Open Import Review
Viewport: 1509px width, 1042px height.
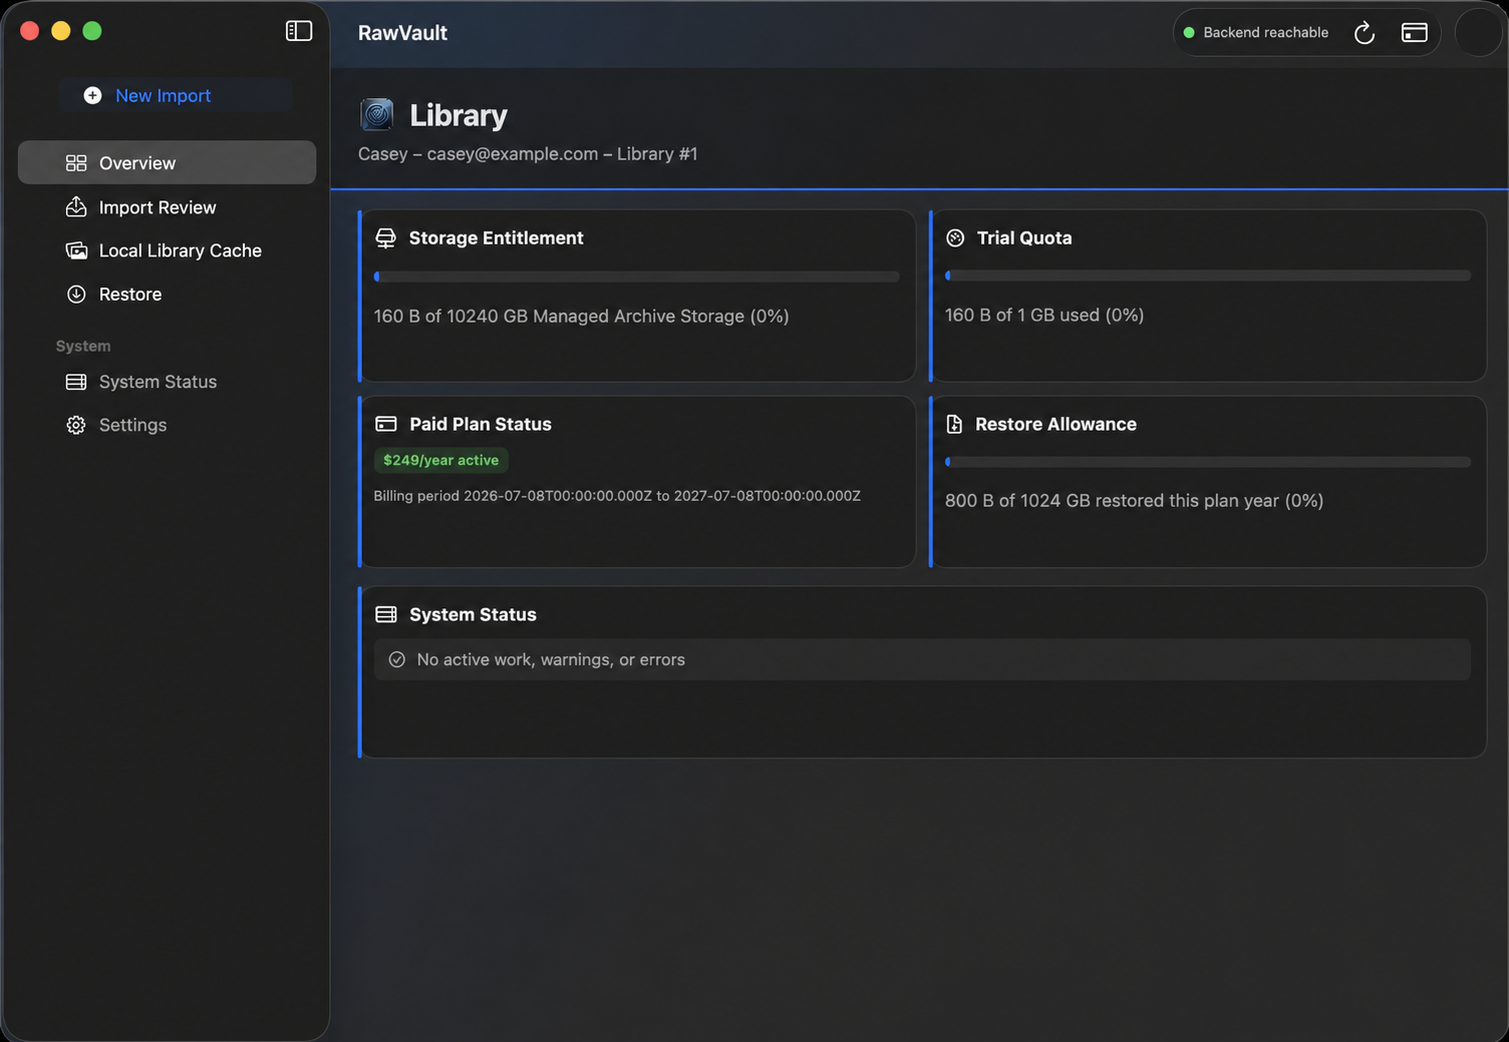tap(167, 207)
